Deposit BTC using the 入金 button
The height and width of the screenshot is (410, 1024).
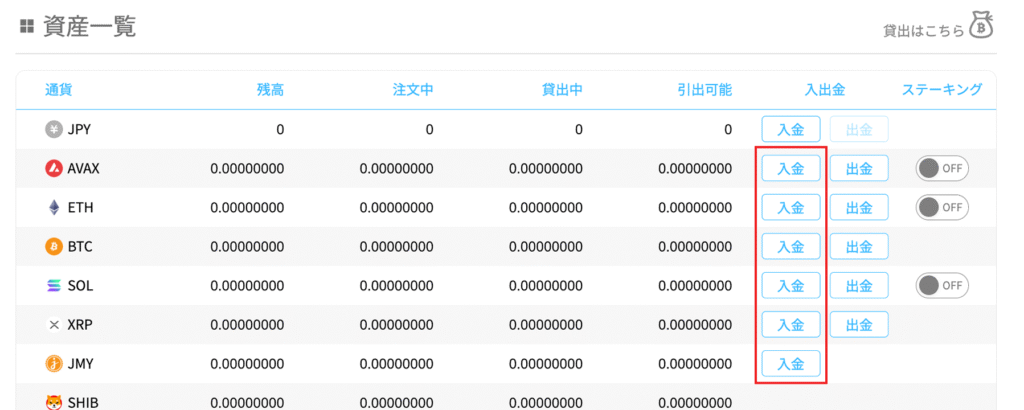[x=791, y=246]
